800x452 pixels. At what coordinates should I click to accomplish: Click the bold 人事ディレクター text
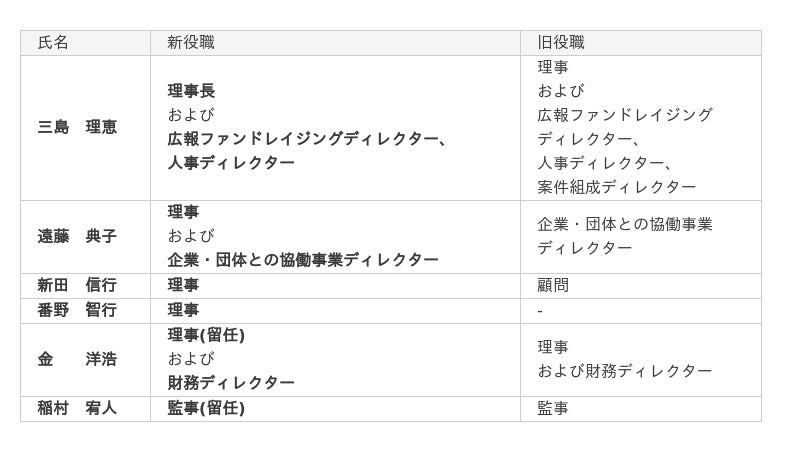click(x=231, y=163)
